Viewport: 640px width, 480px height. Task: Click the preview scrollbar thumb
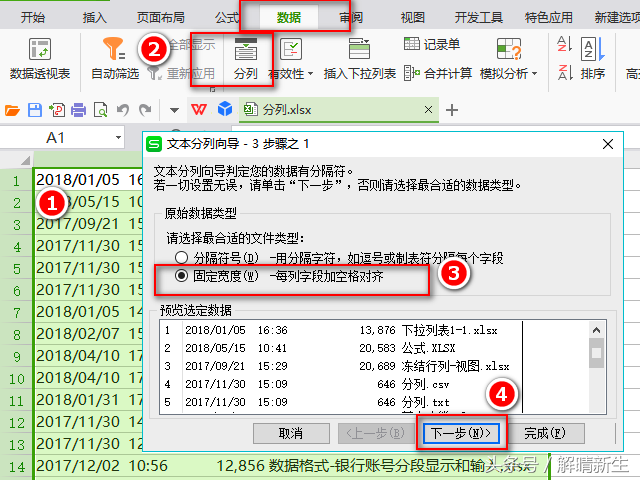coord(596,353)
